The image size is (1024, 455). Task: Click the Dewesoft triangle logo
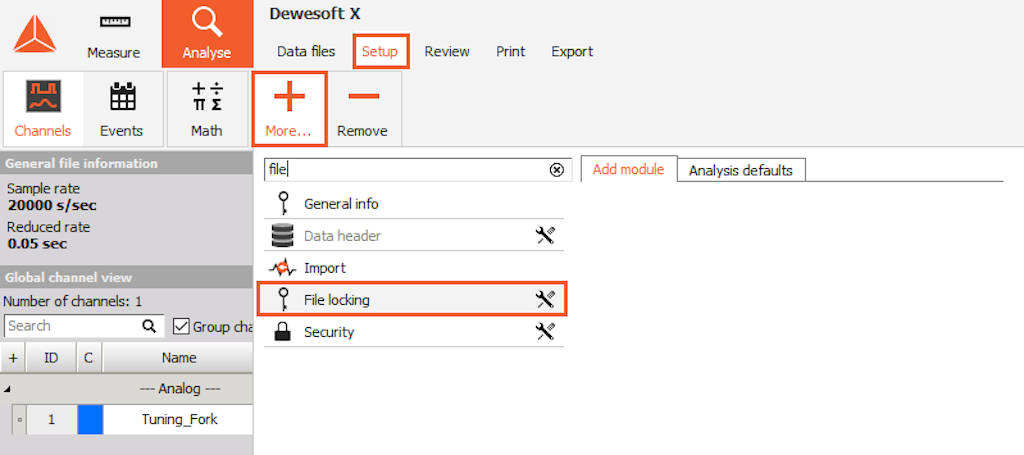click(x=35, y=34)
